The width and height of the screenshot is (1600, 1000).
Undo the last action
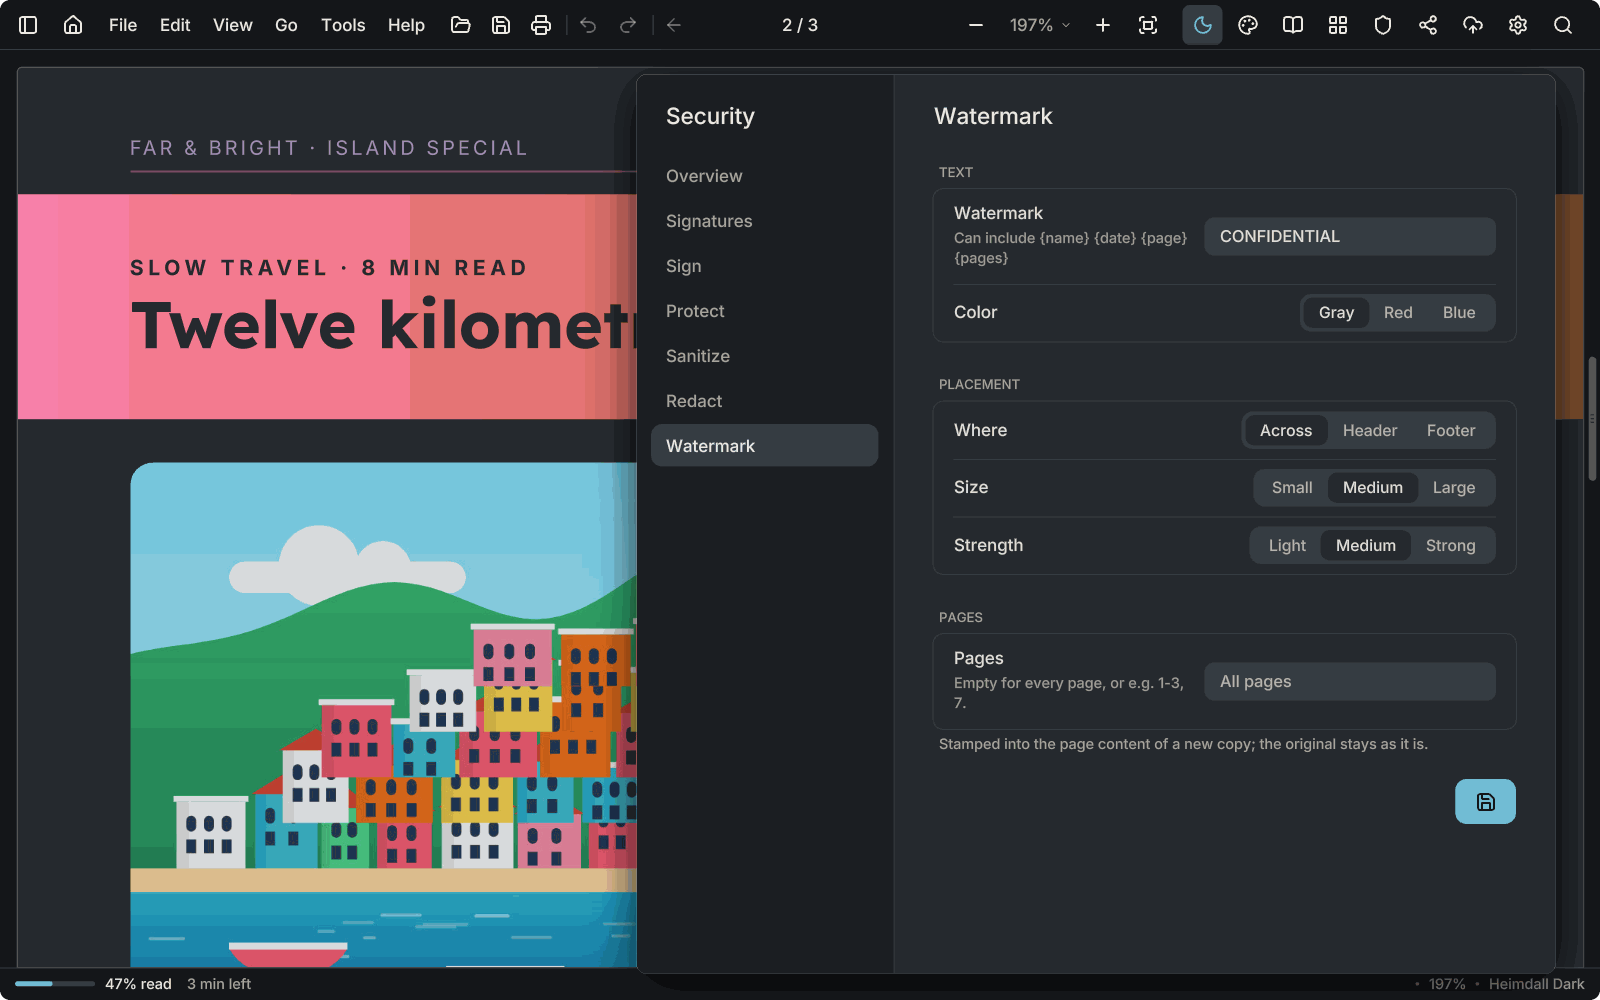[588, 25]
